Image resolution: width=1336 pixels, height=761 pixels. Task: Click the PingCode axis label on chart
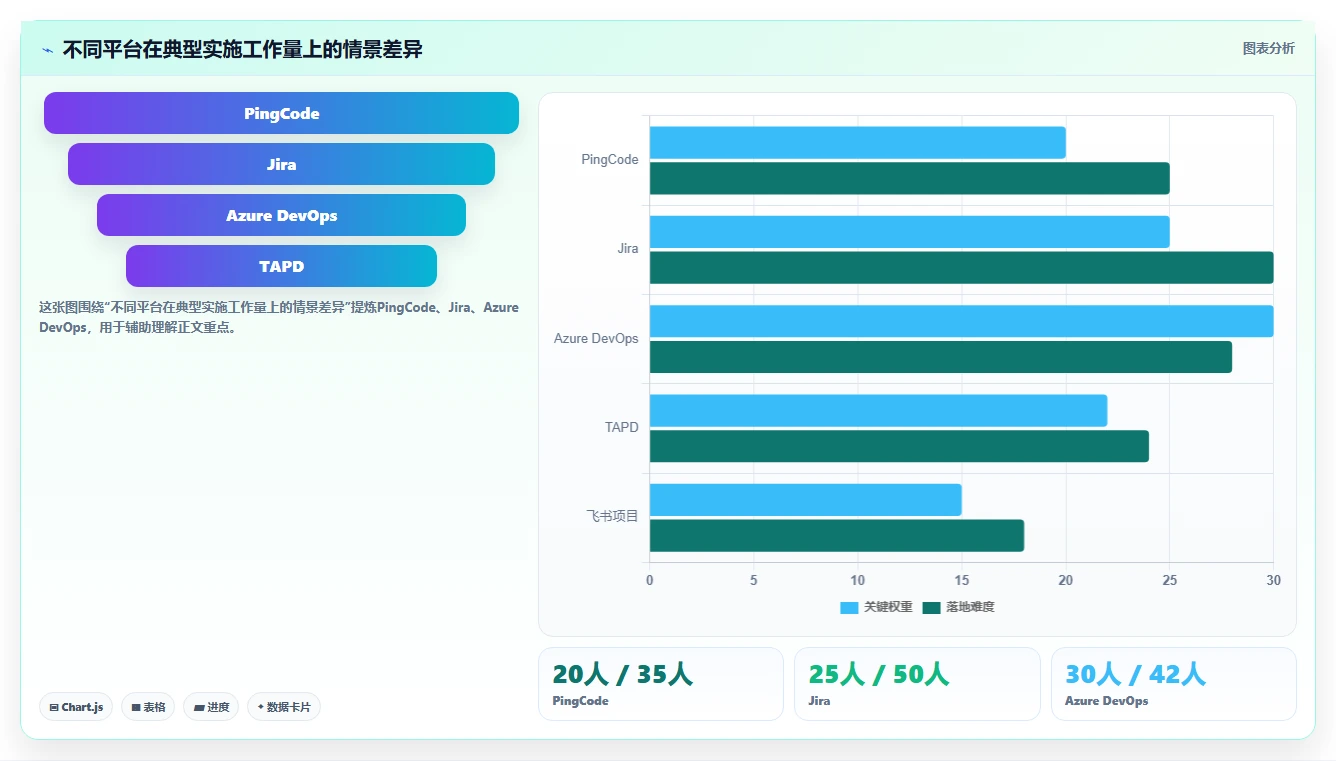pos(610,160)
